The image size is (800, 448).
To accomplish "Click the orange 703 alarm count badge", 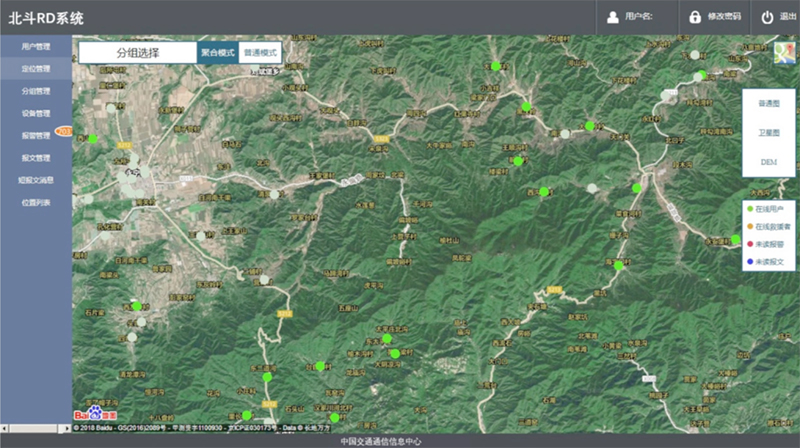I will pos(63,131).
